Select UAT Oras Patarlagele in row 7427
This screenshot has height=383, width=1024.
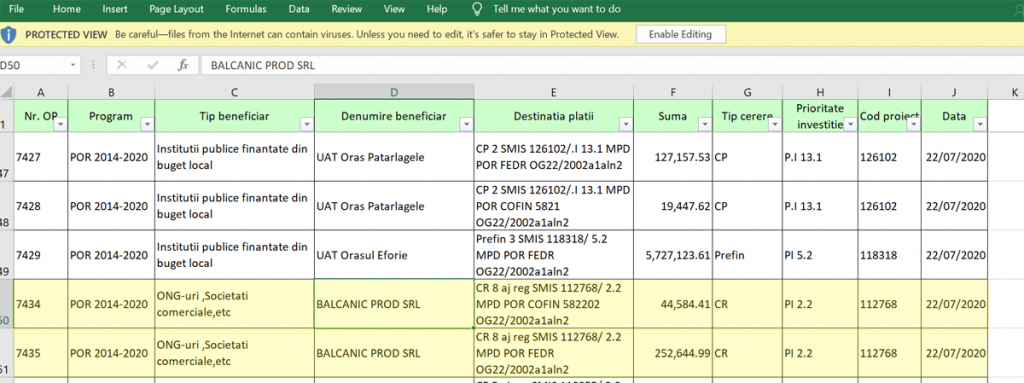point(394,157)
